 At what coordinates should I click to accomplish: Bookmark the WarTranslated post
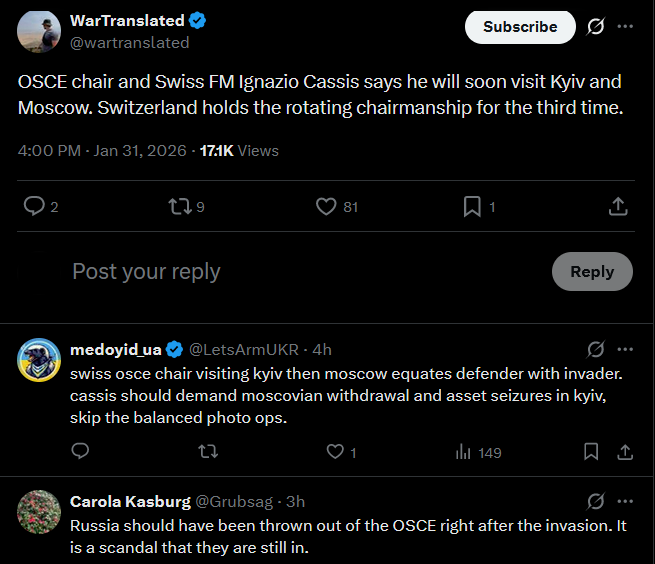pyautogui.click(x=472, y=206)
